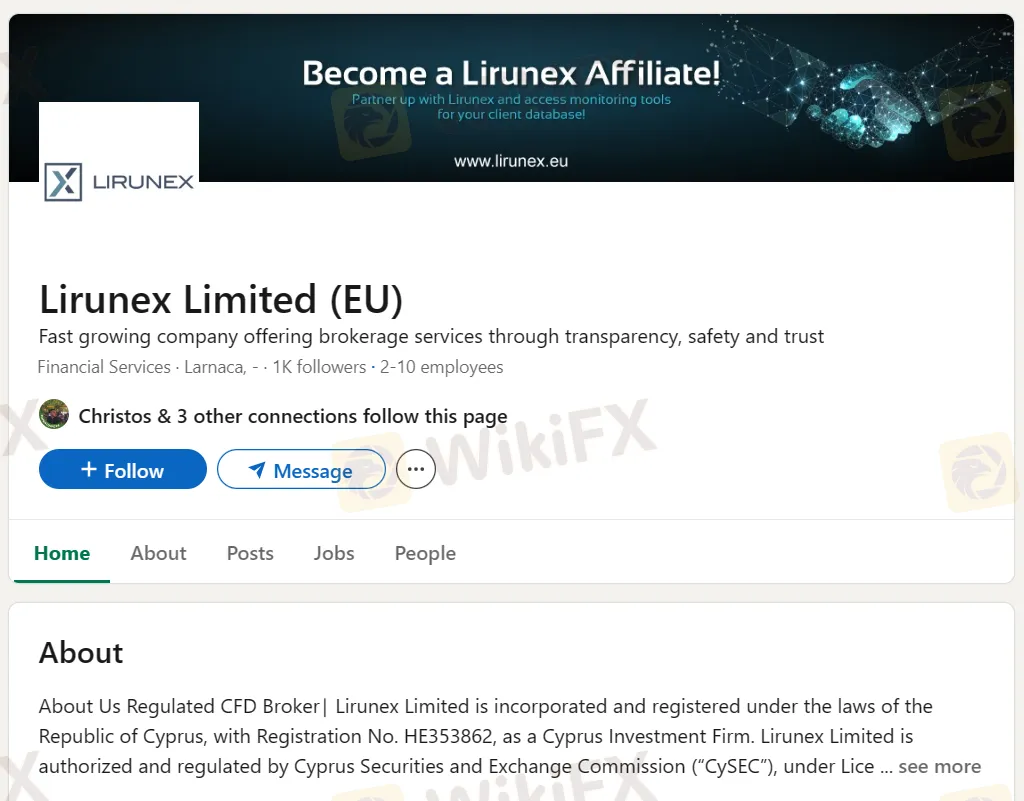The height and width of the screenshot is (801, 1024).
Task: Send a Message to Lirunex Limited
Action: pyautogui.click(x=301, y=469)
